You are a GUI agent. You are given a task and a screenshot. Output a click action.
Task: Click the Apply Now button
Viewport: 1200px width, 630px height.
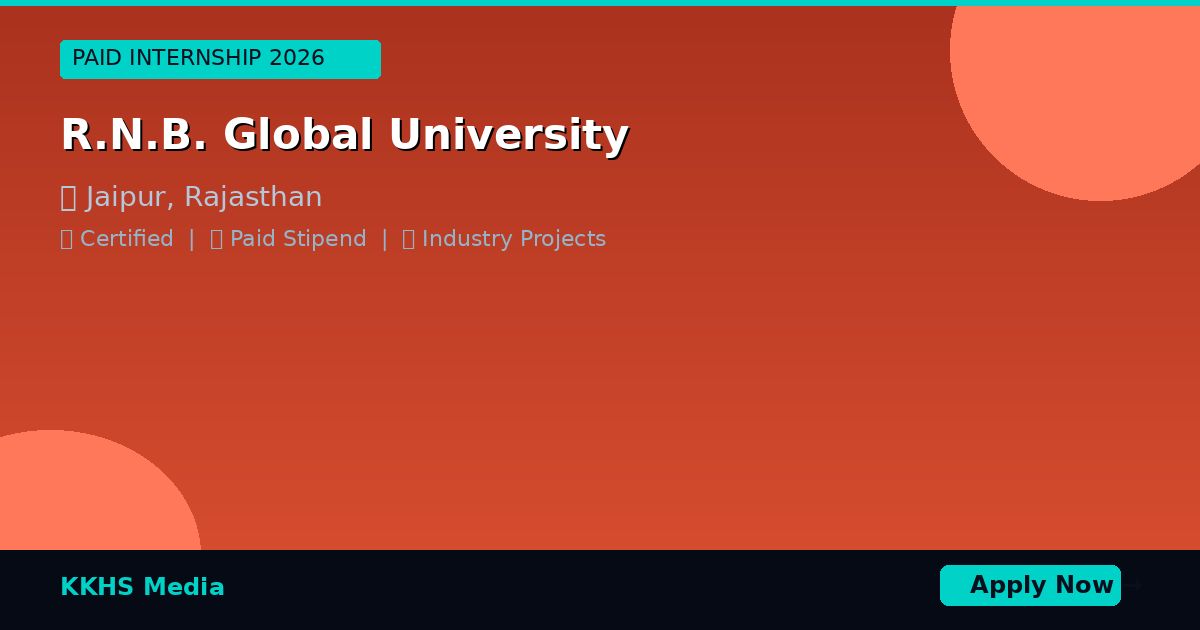click(x=1030, y=585)
